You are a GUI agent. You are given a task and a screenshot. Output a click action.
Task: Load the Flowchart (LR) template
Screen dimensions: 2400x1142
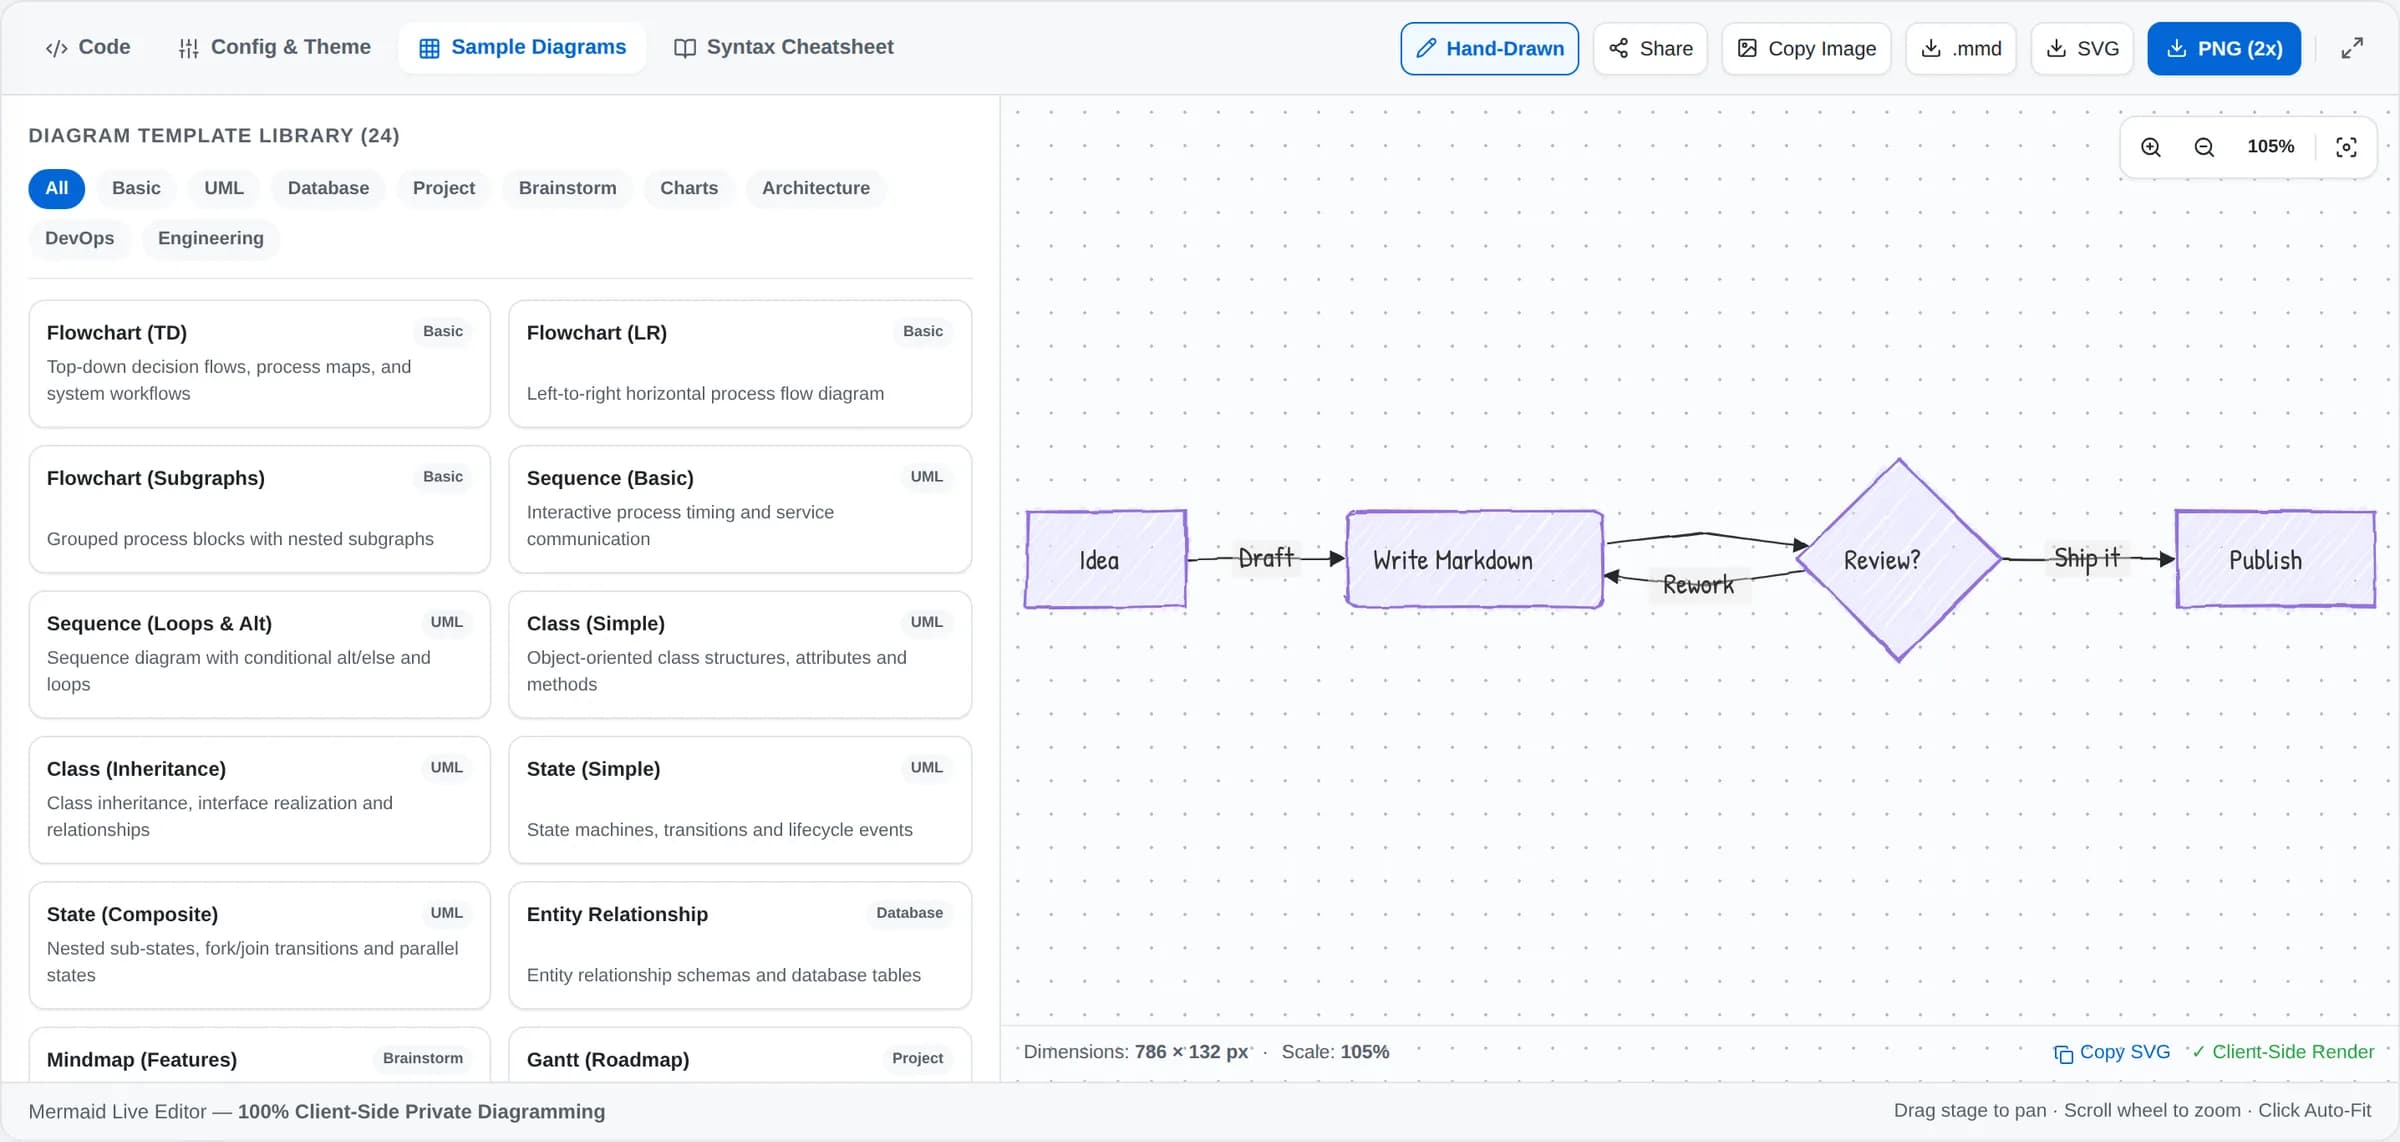[740, 364]
